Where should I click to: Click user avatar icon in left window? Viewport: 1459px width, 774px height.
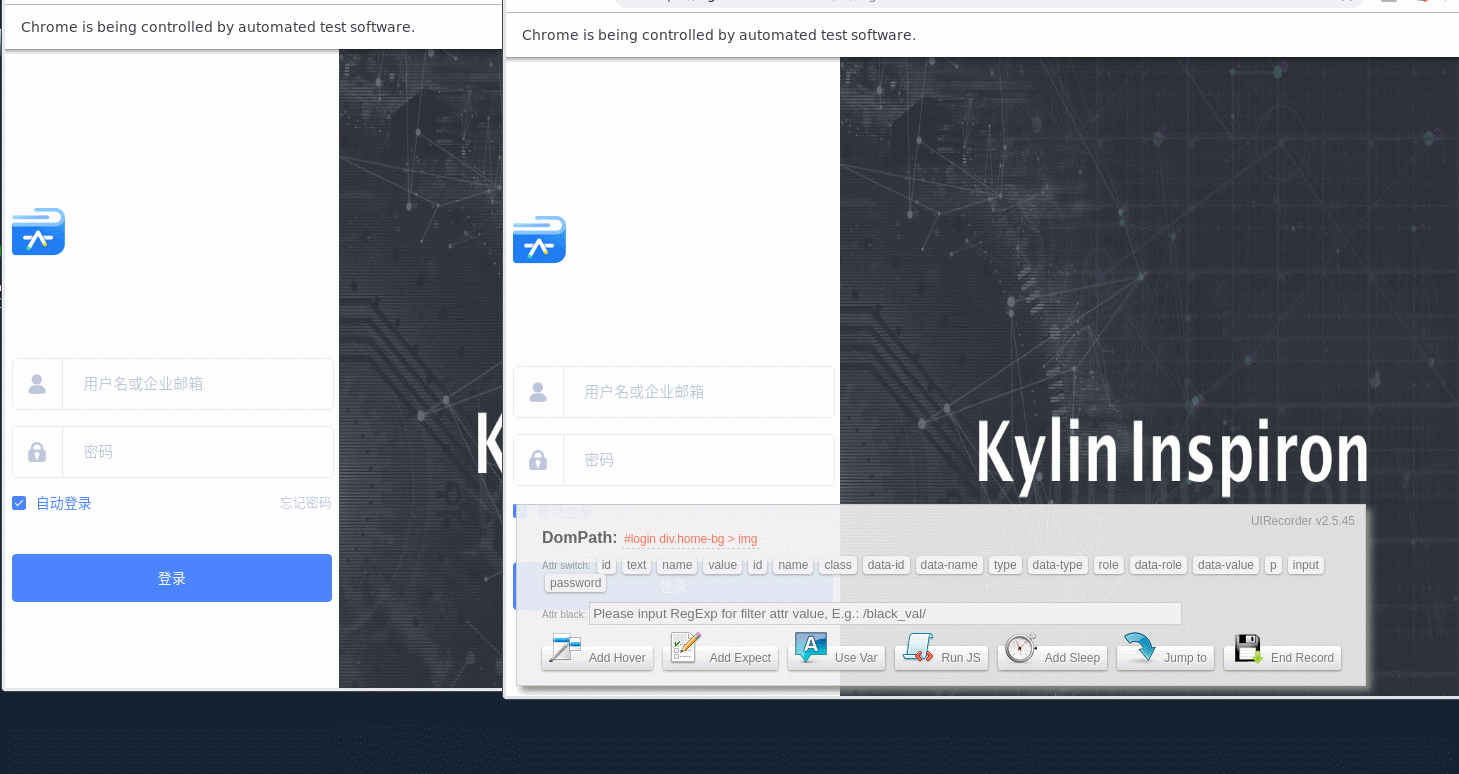tap(37, 384)
